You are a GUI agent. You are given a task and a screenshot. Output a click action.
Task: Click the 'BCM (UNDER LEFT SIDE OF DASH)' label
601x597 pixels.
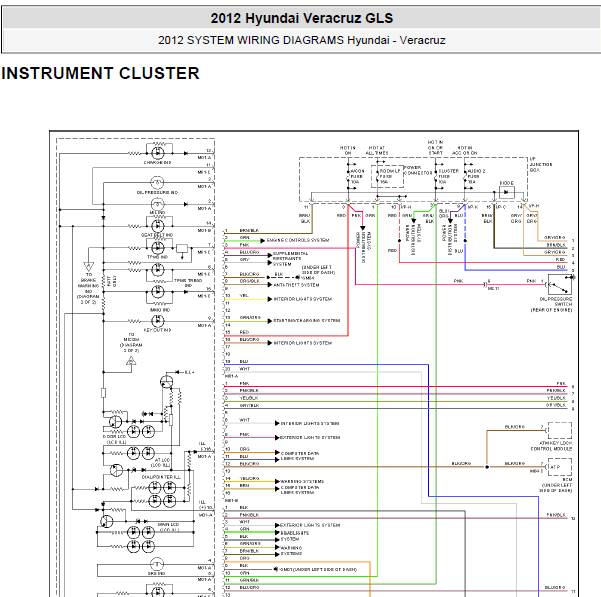click(556, 485)
